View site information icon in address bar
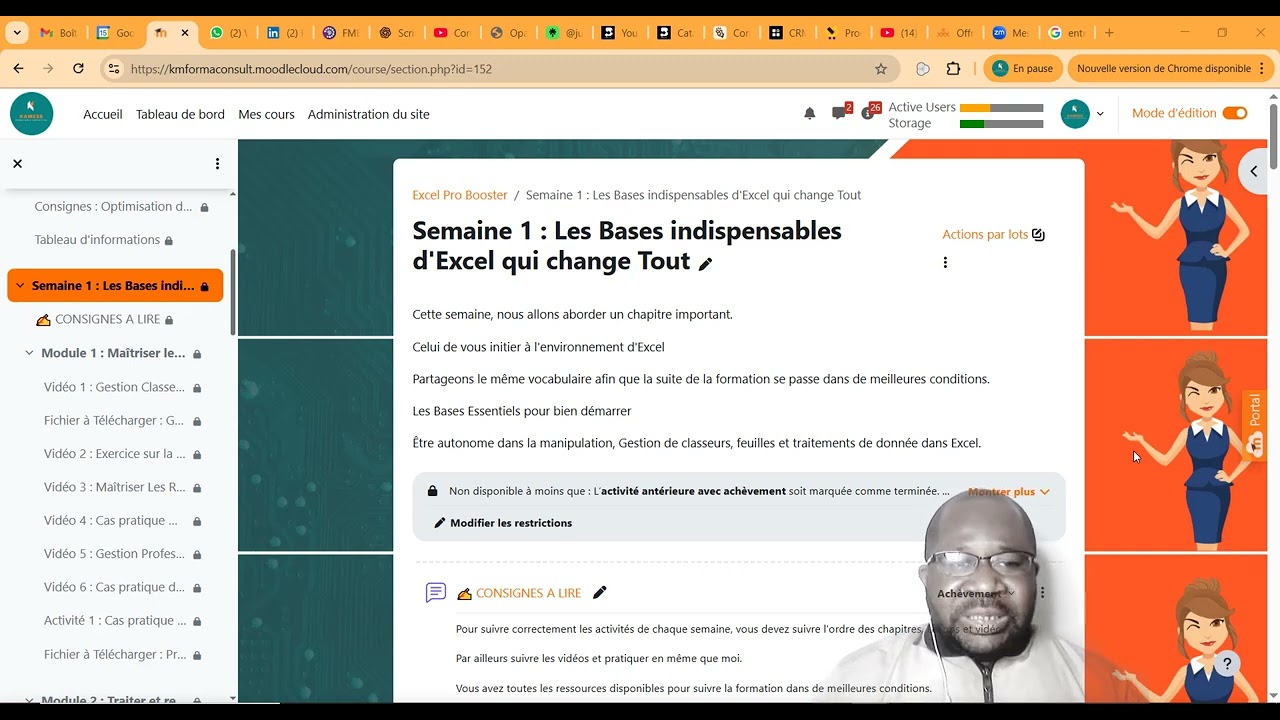 [x=114, y=69]
